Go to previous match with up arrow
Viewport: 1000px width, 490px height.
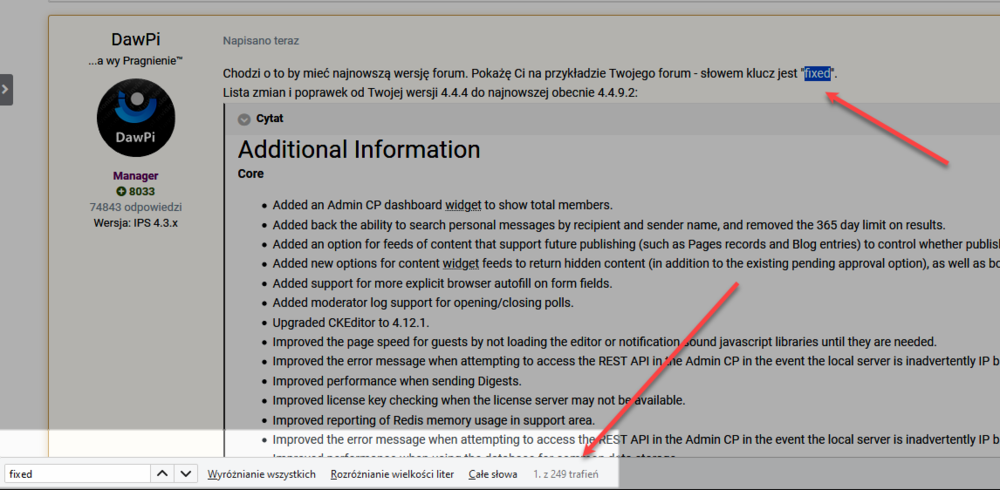point(161,473)
